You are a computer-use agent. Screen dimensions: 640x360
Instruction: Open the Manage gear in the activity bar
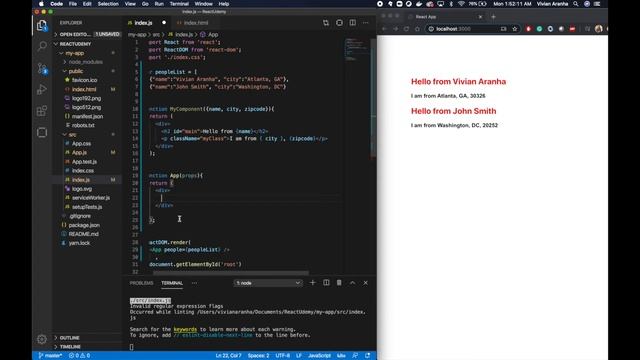point(42,339)
